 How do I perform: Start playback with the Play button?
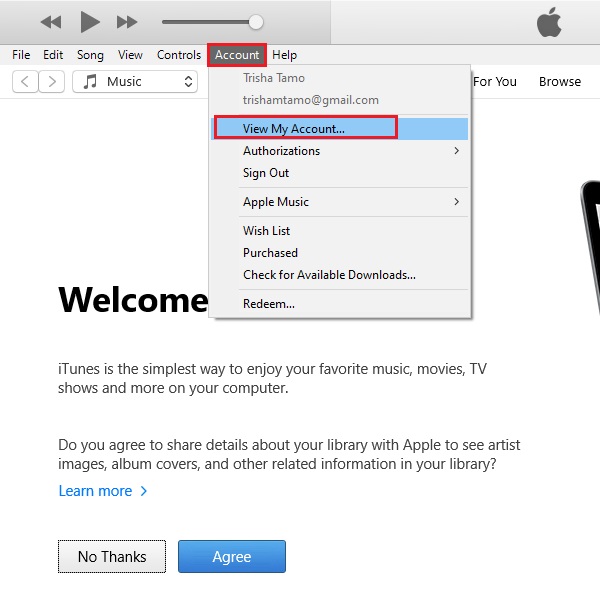point(90,22)
